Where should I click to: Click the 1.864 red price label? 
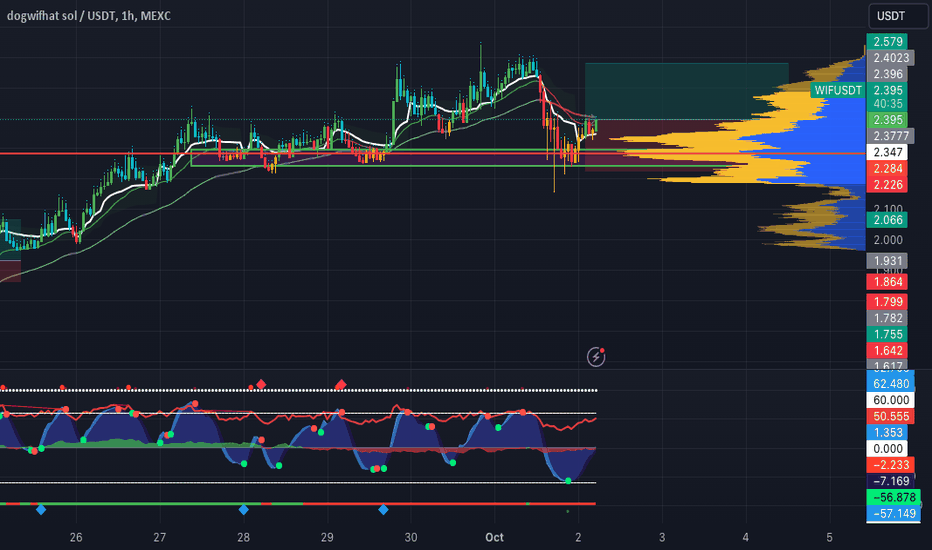click(888, 282)
